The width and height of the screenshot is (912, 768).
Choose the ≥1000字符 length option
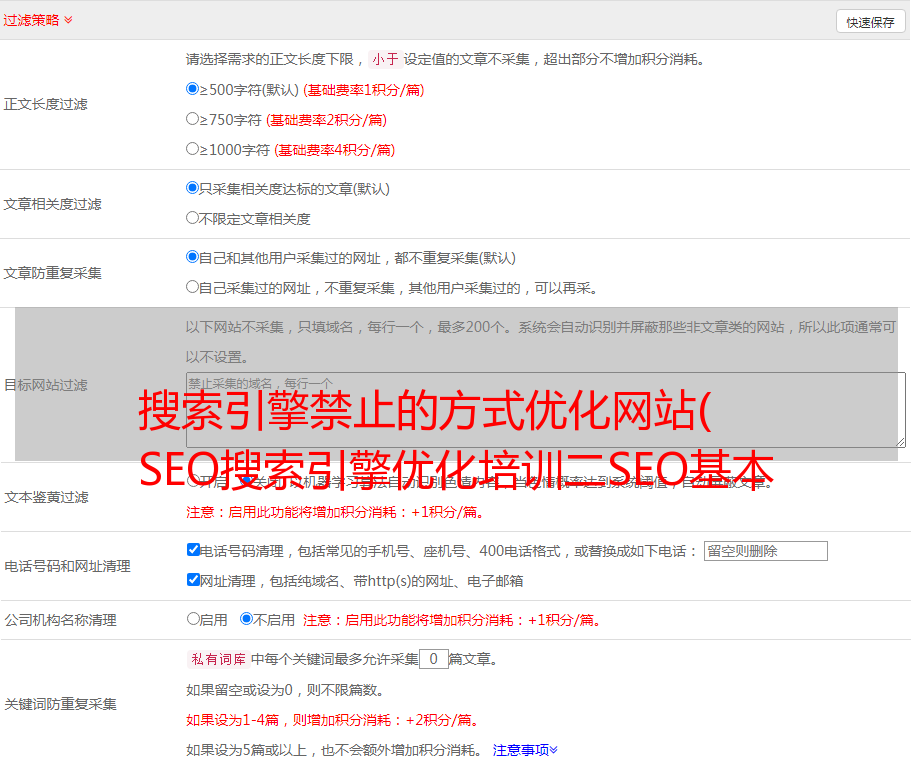tap(193, 149)
